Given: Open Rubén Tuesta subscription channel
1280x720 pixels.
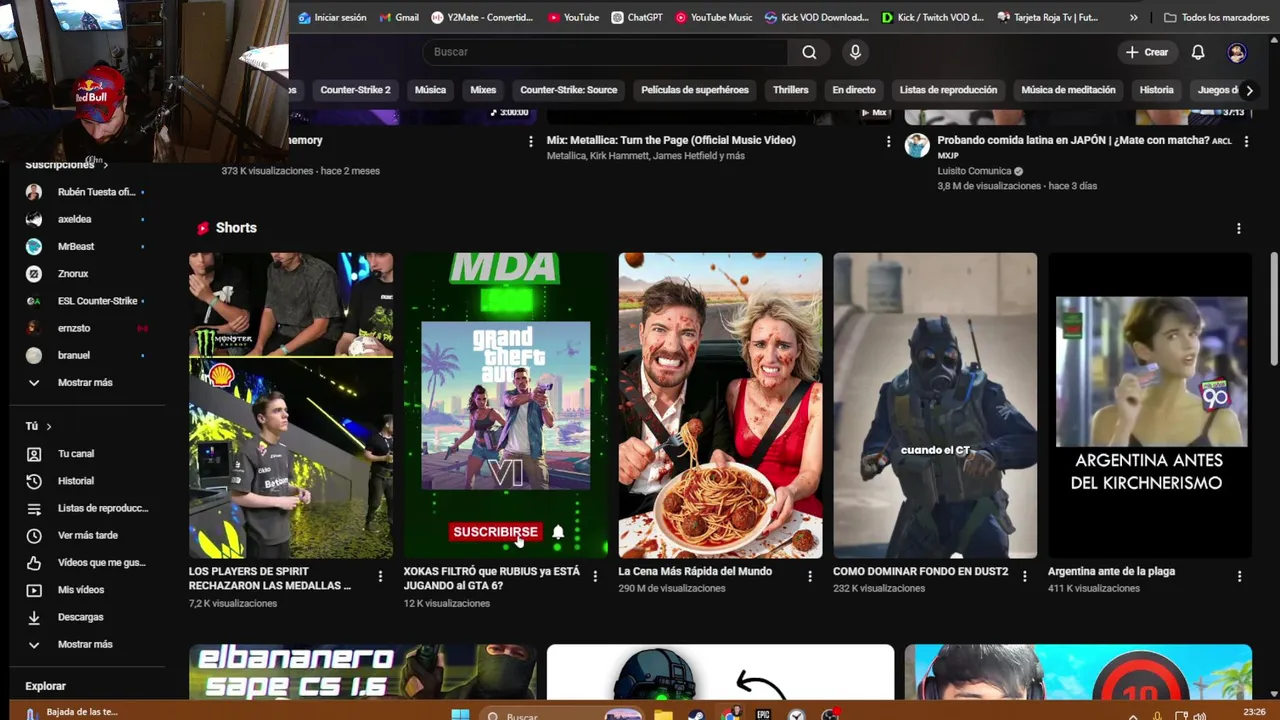Looking at the screenshot, I should (x=88, y=192).
